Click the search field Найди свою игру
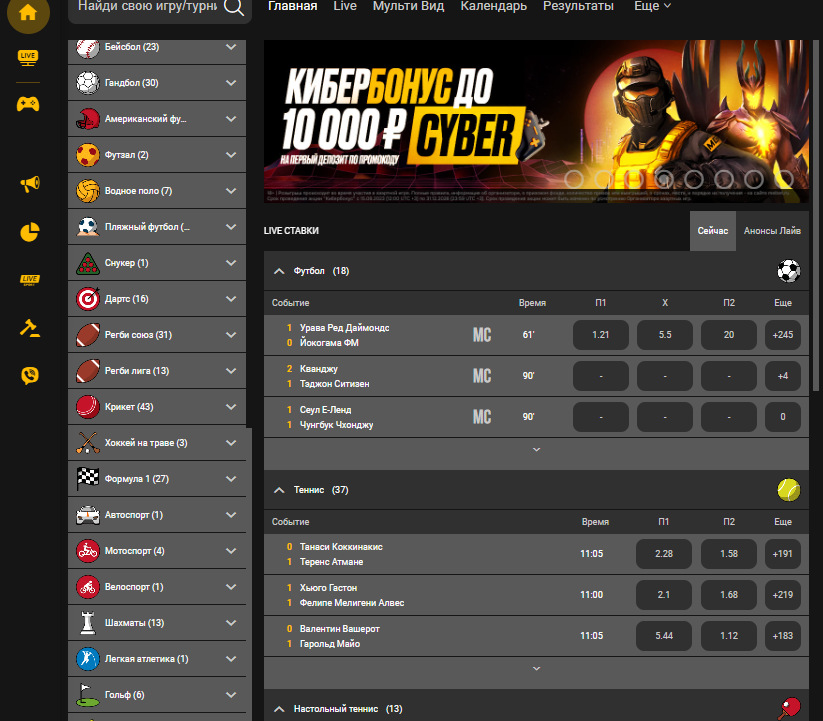Image resolution: width=823 pixels, height=721 pixels. tap(147, 7)
